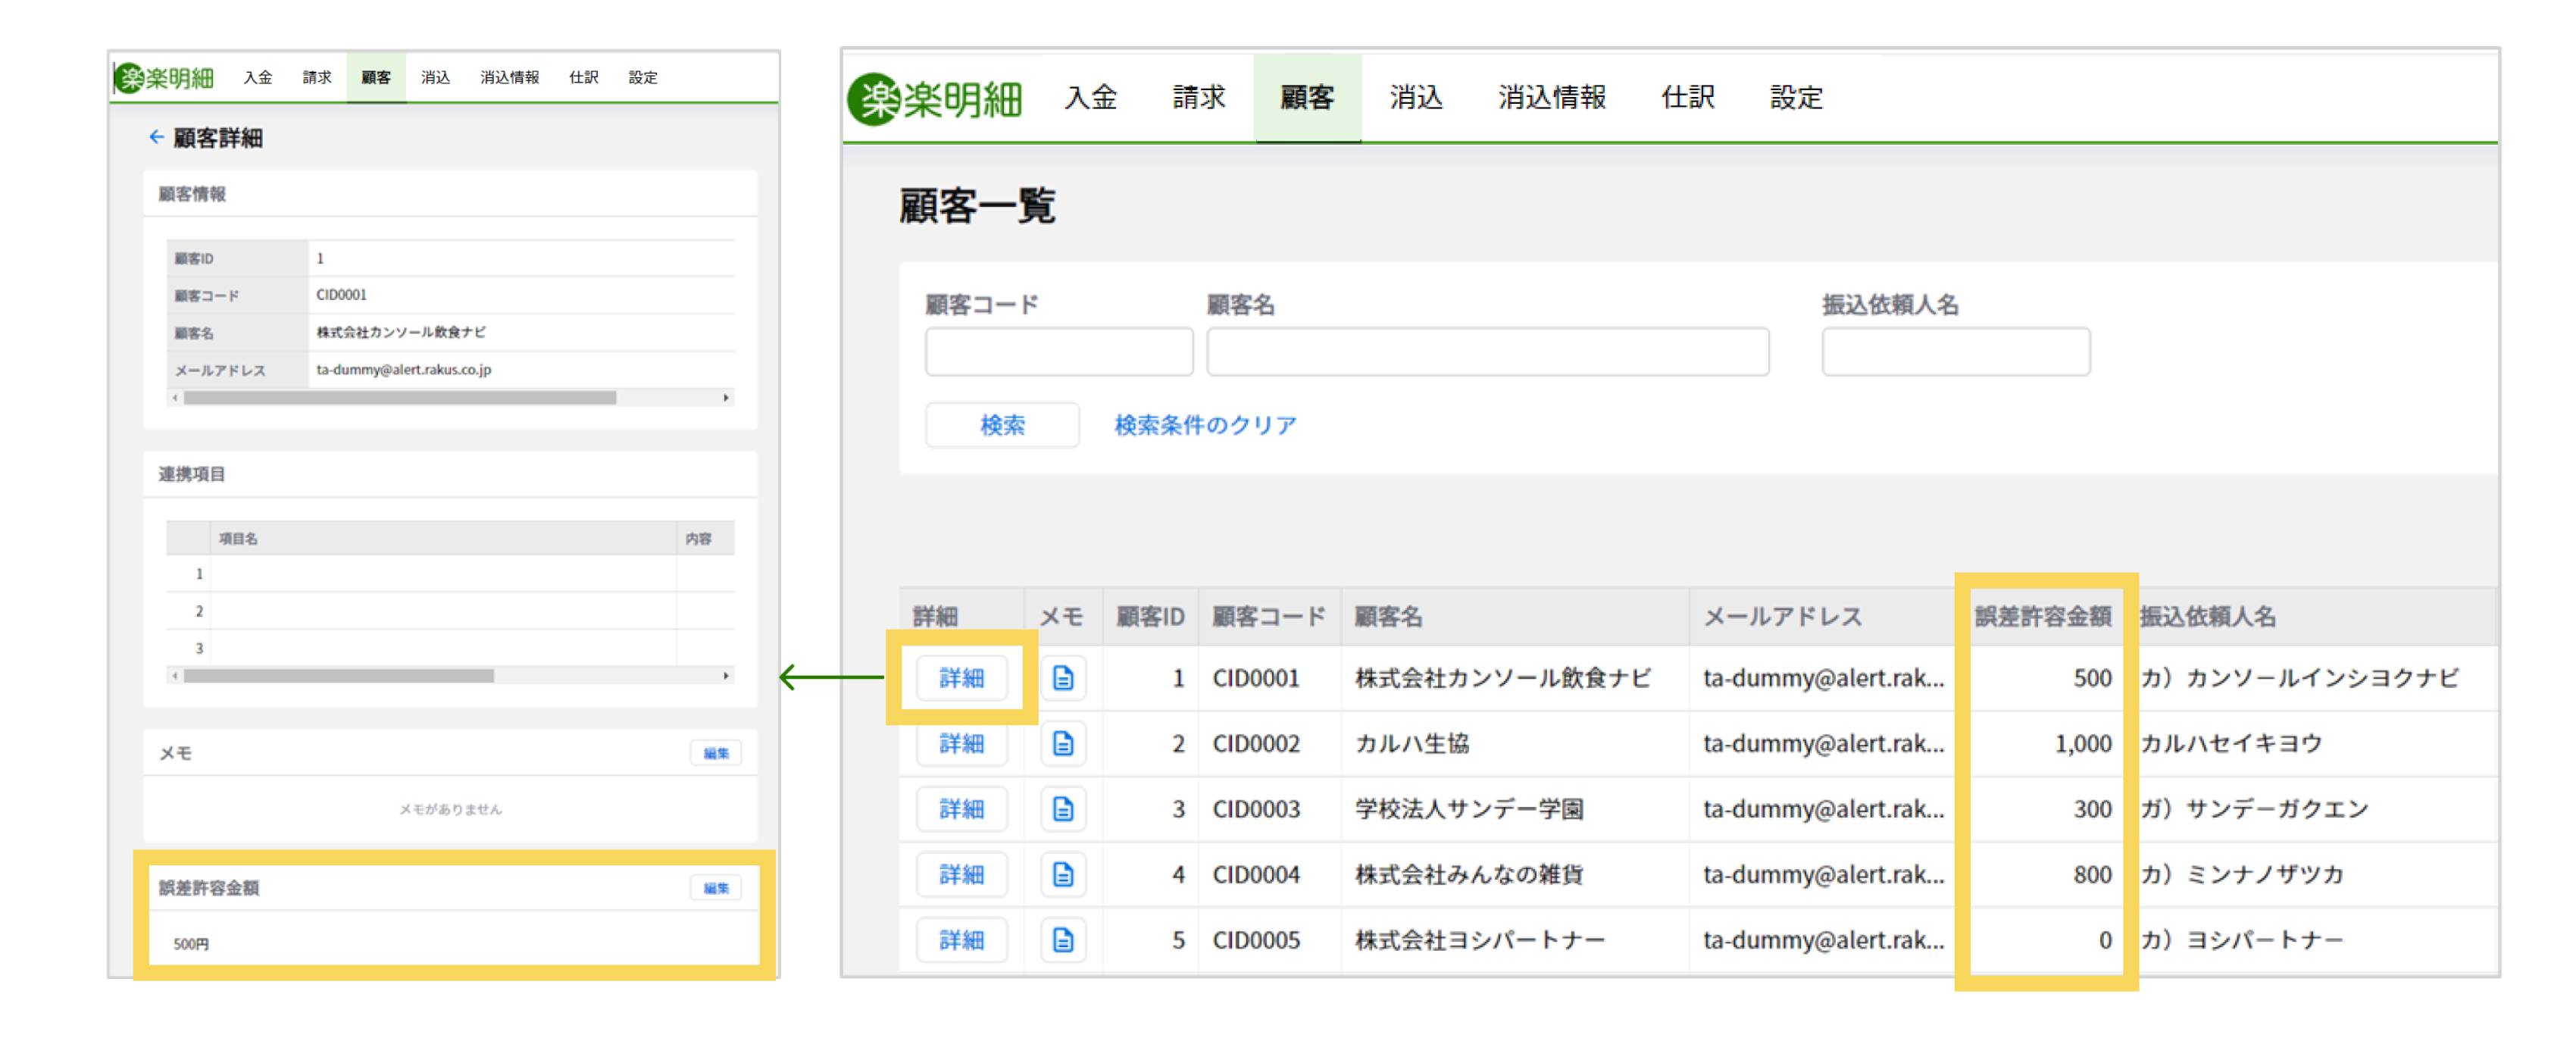Open memo icon for カルハ生協 row

[1062, 743]
